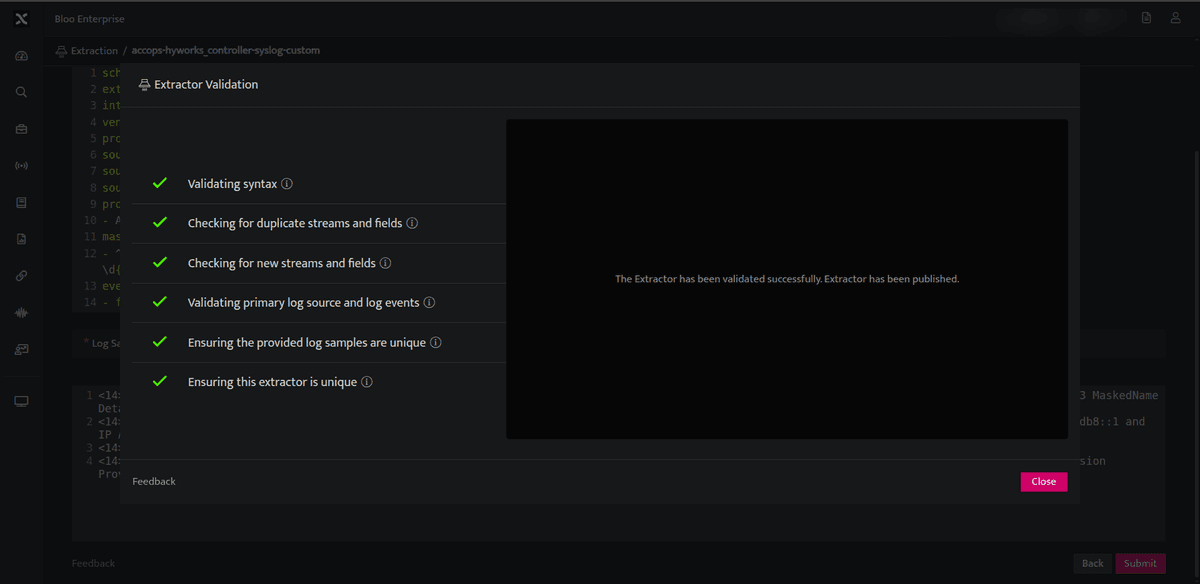The width and height of the screenshot is (1200, 584).
Task: Show info for Ensuring this extractor is unique
Action: (x=367, y=382)
